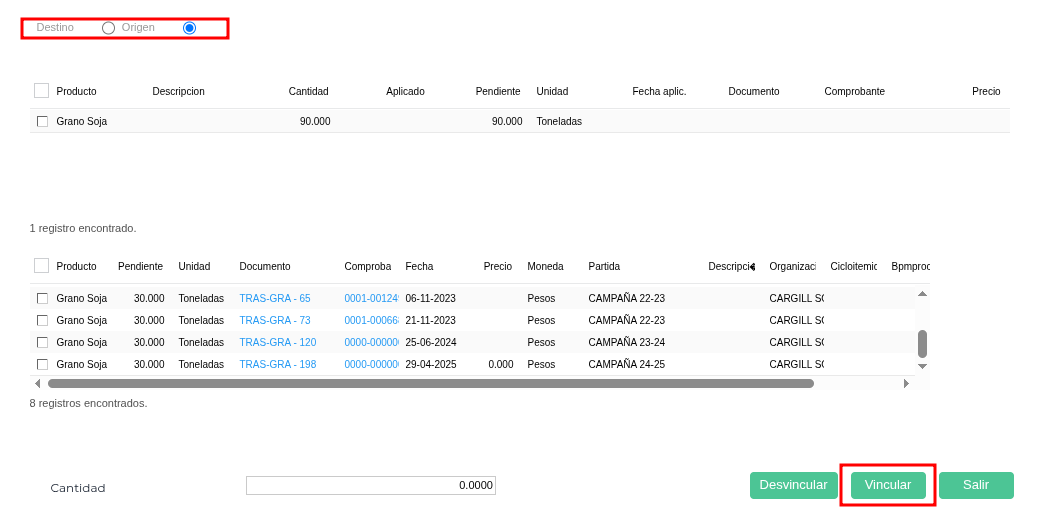Toggle select-all checkbox in upper table header
The width and height of the screenshot is (1040, 513).
(41, 91)
